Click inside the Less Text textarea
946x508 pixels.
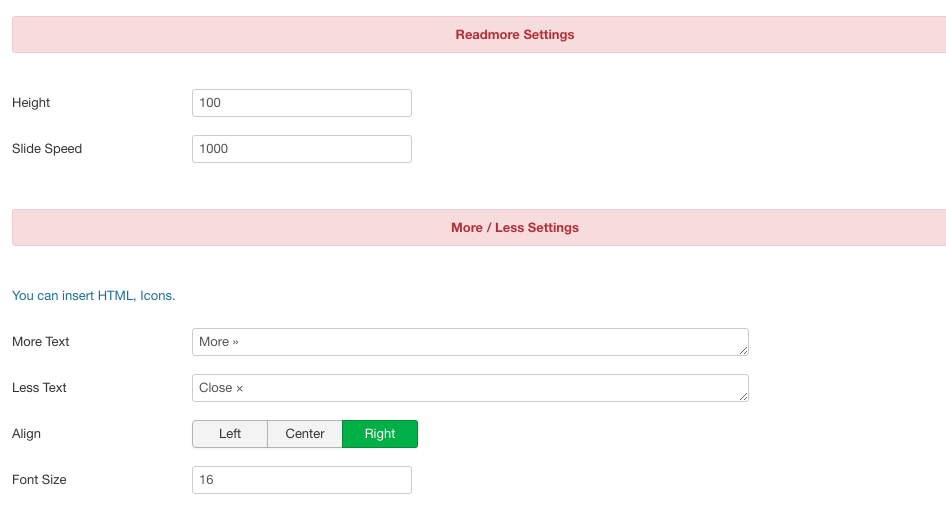pyautogui.click(x=470, y=388)
